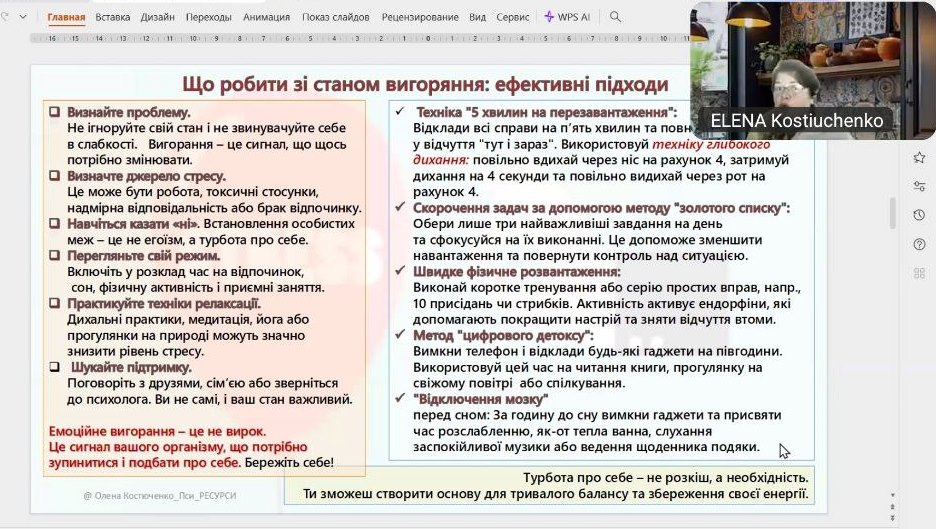Switch to the Главная tab

[66, 17]
